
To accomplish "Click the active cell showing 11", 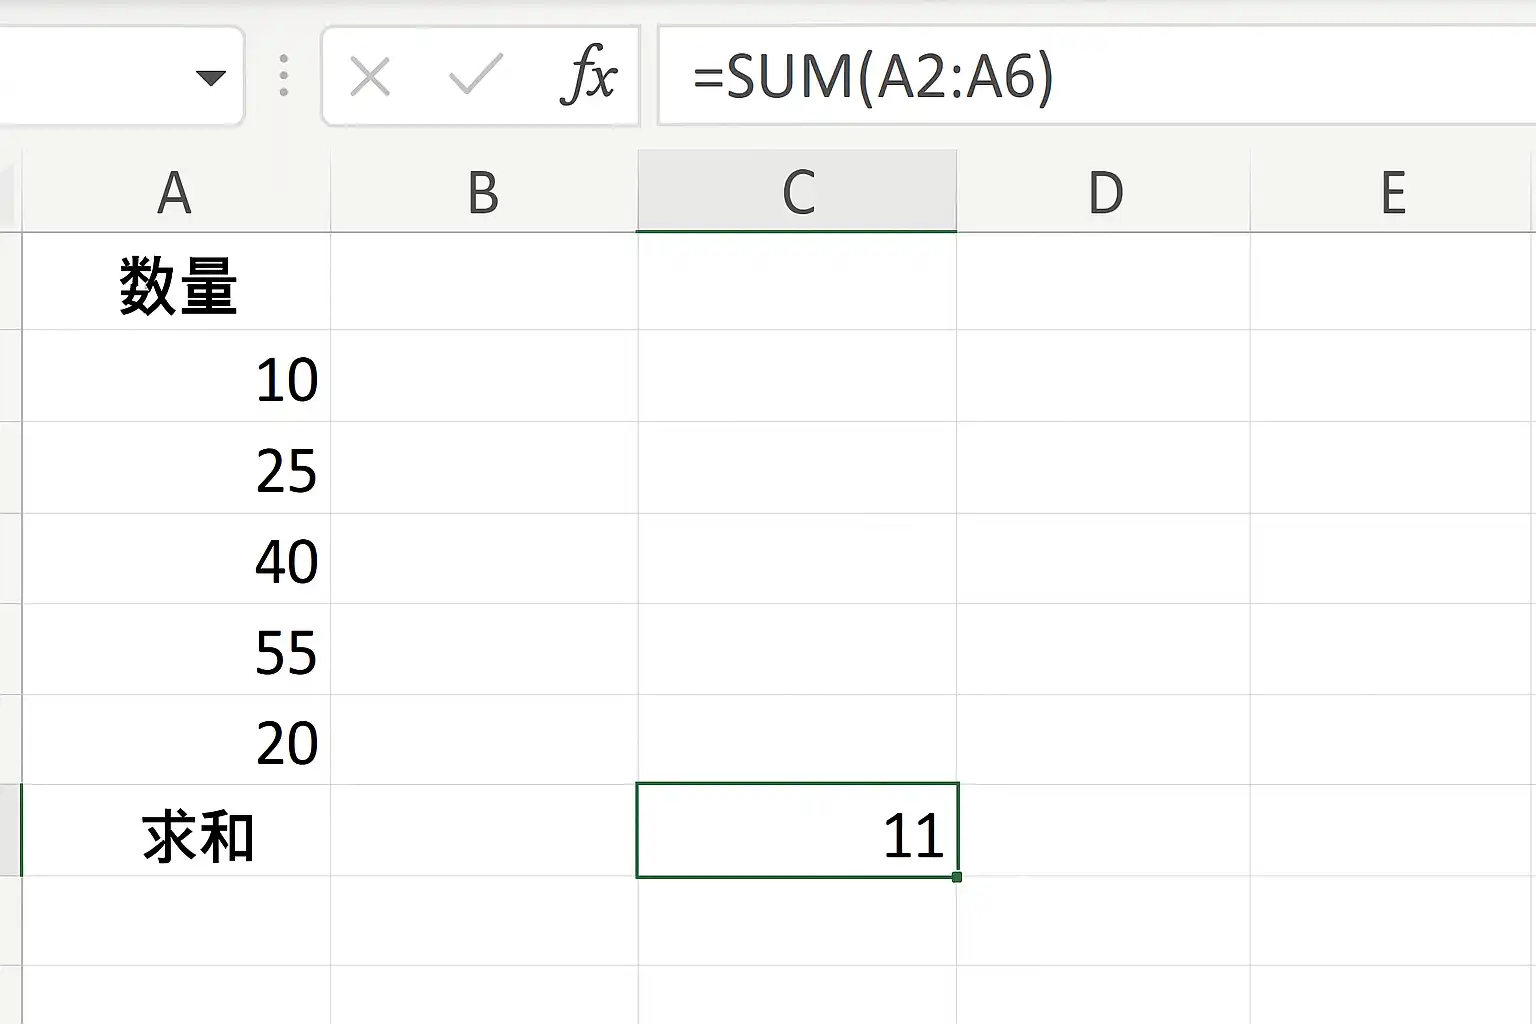I will click(x=797, y=831).
